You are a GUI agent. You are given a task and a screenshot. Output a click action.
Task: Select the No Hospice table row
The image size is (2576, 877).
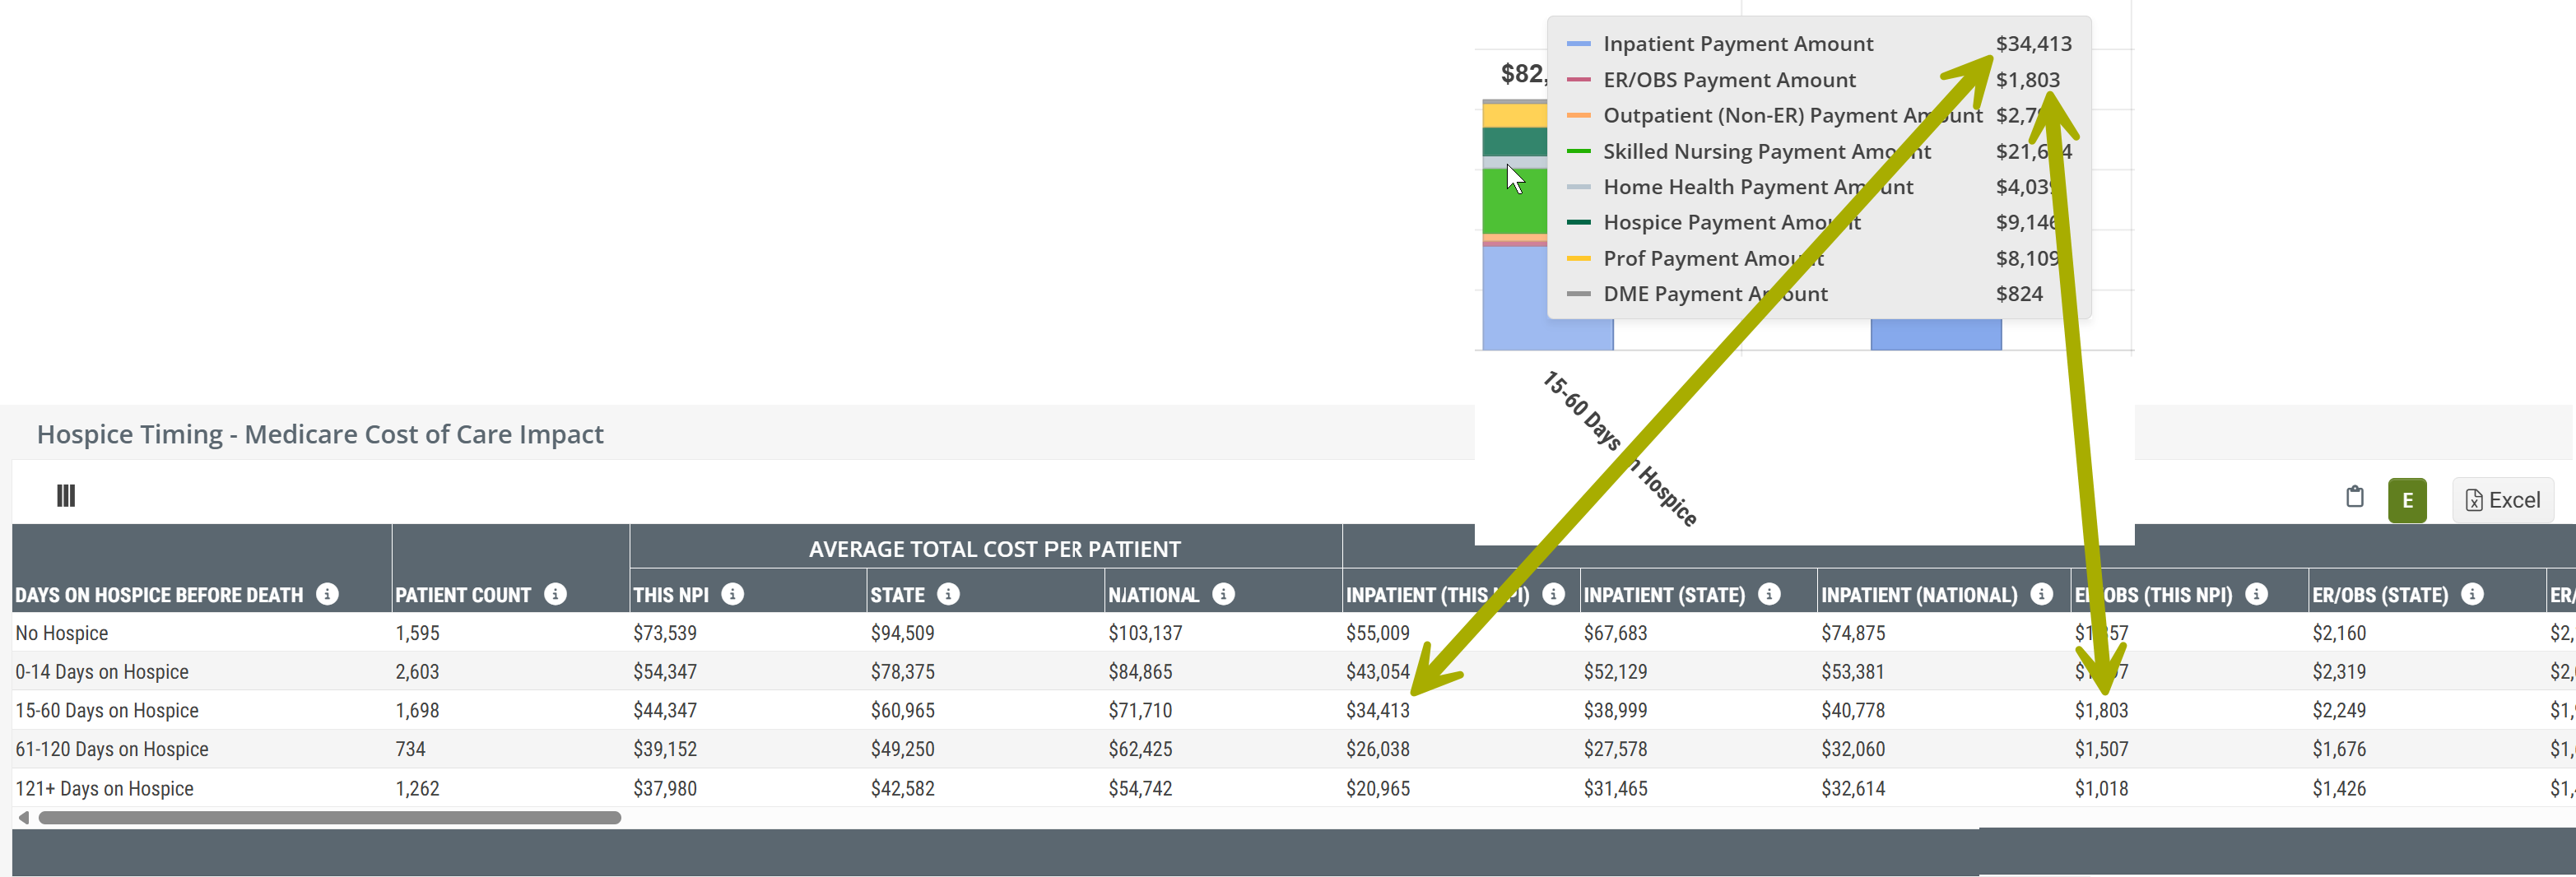point(62,633)
